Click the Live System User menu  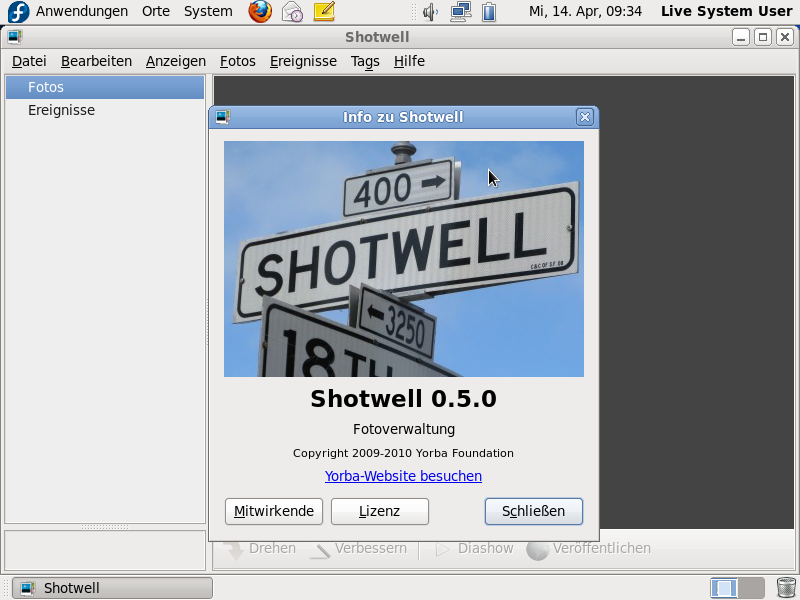coord(727,11)
